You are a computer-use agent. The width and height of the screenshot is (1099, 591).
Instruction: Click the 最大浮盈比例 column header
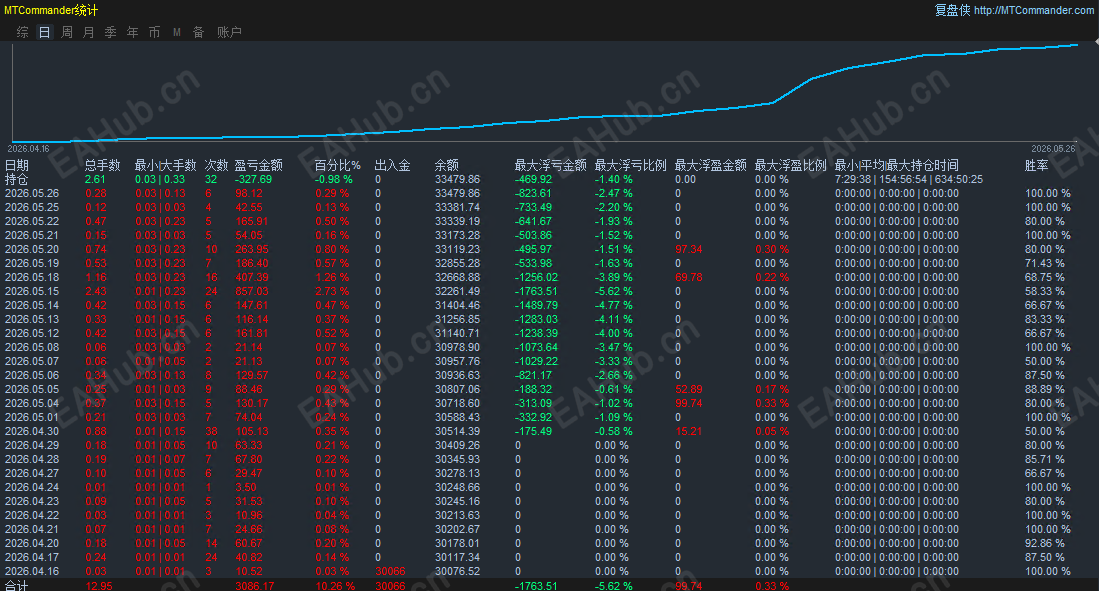pyautogui.click(x=791, y=165)
